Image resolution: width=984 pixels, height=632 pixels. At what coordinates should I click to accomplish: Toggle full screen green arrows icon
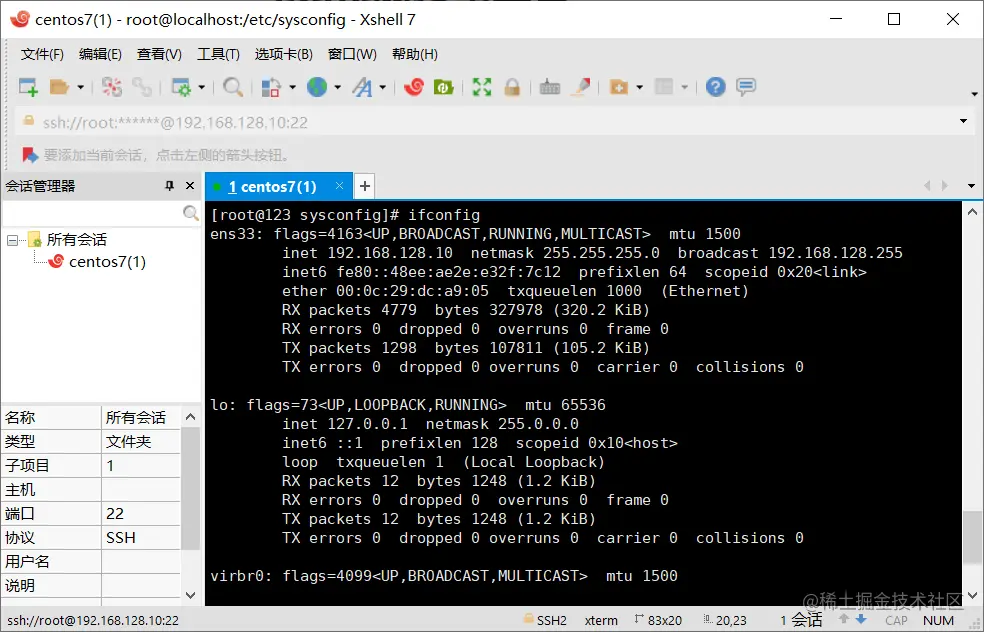[482, 87]
